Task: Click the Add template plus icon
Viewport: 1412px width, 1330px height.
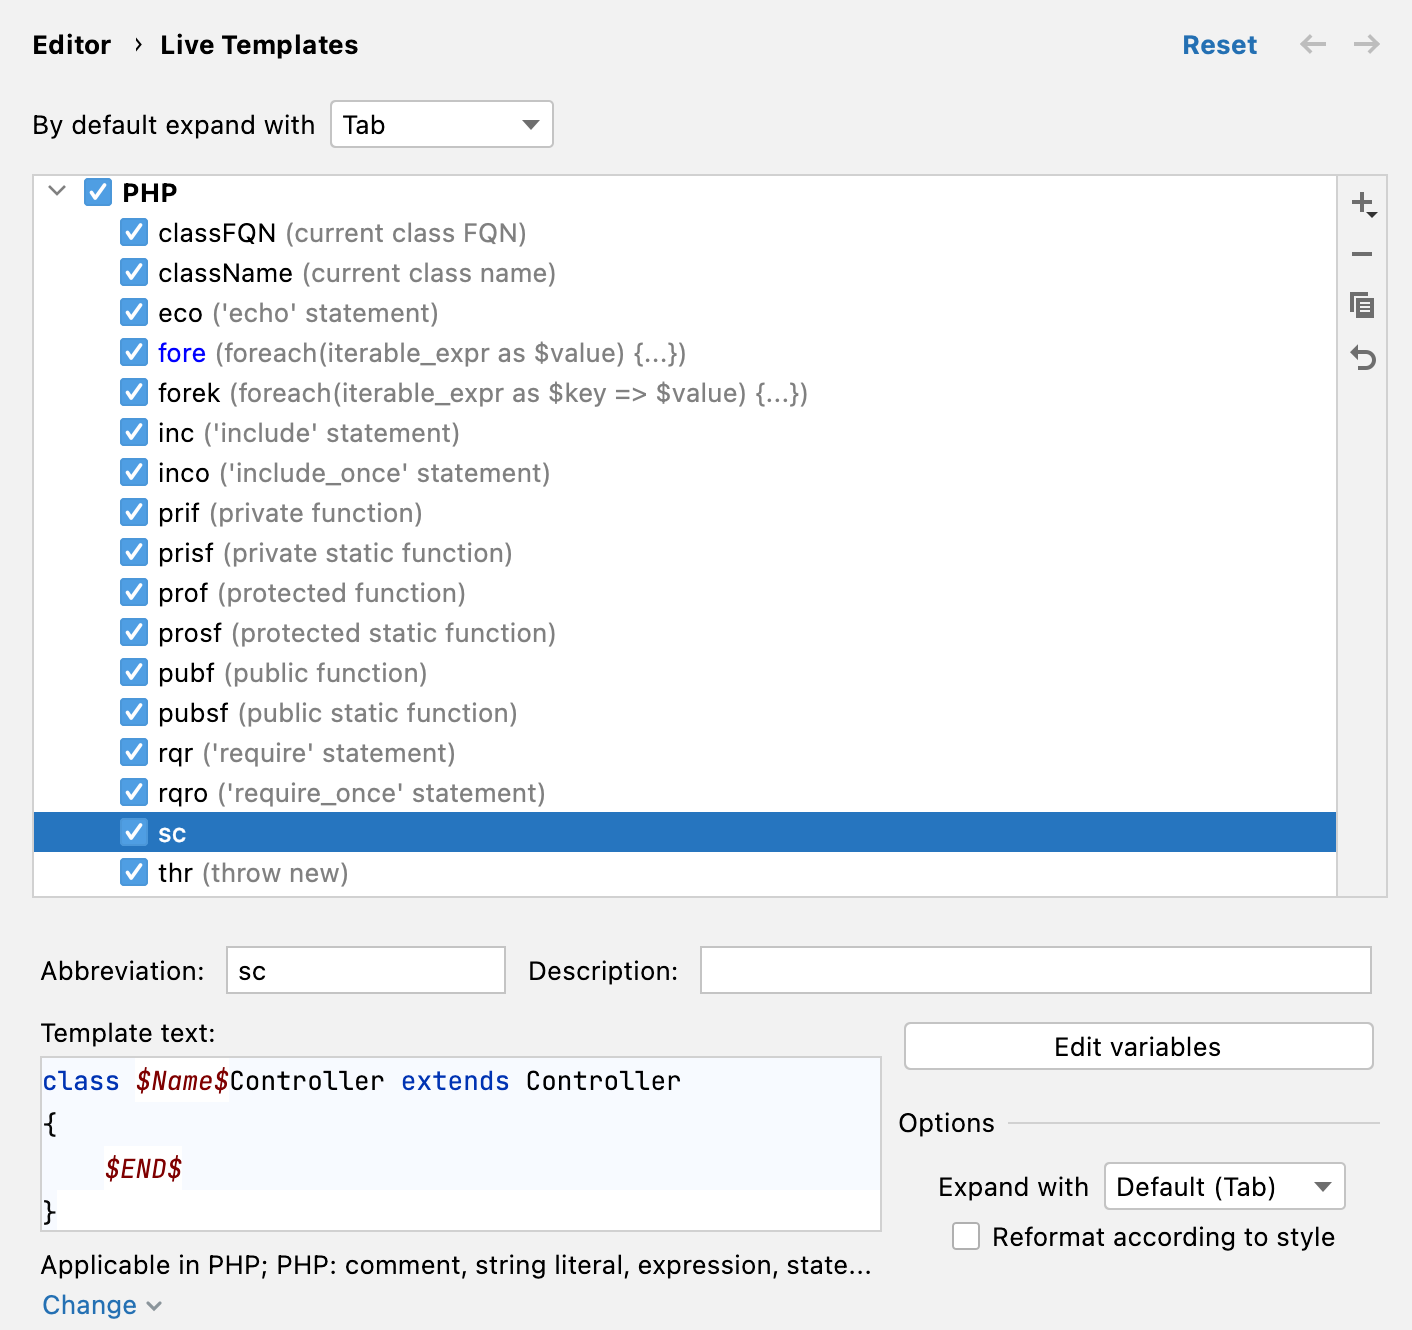Action: pos(1363,204)
